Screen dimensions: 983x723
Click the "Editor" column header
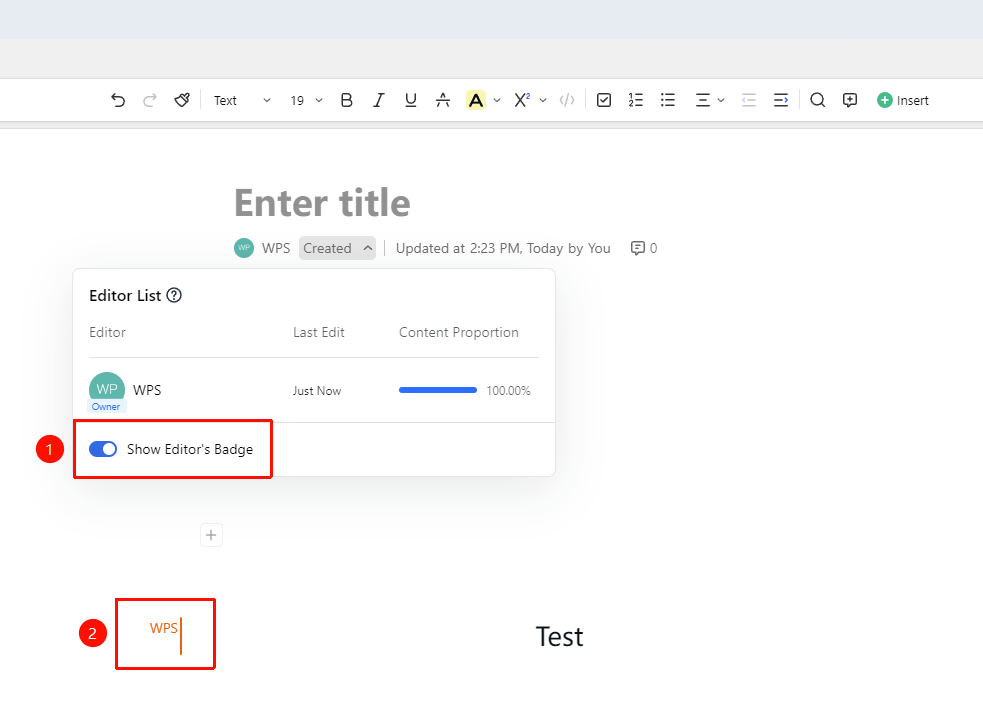point(107,332)
